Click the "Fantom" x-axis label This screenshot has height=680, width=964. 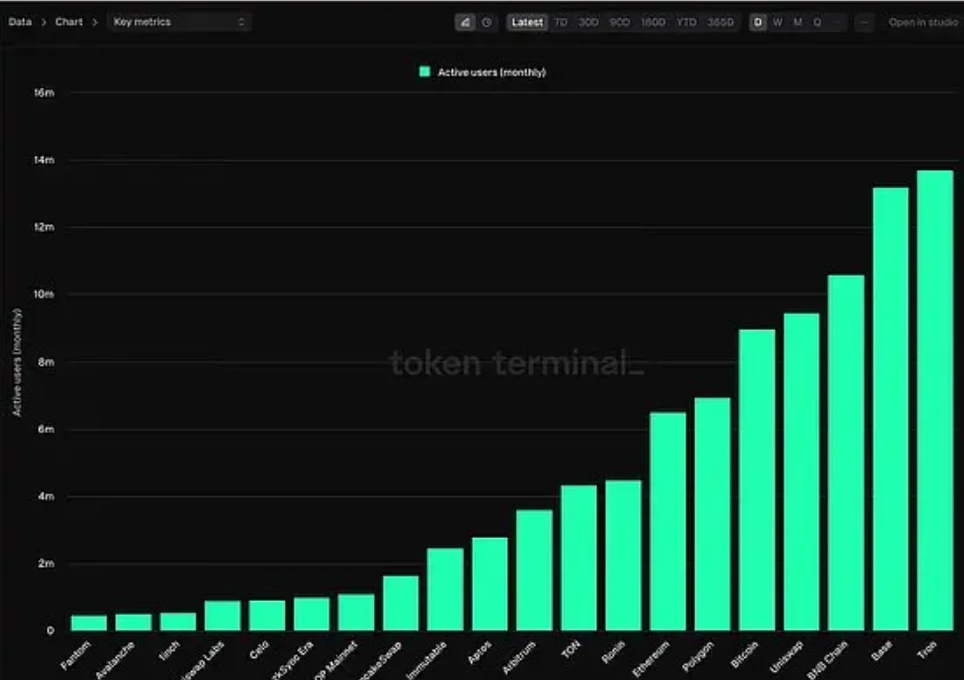76,655
